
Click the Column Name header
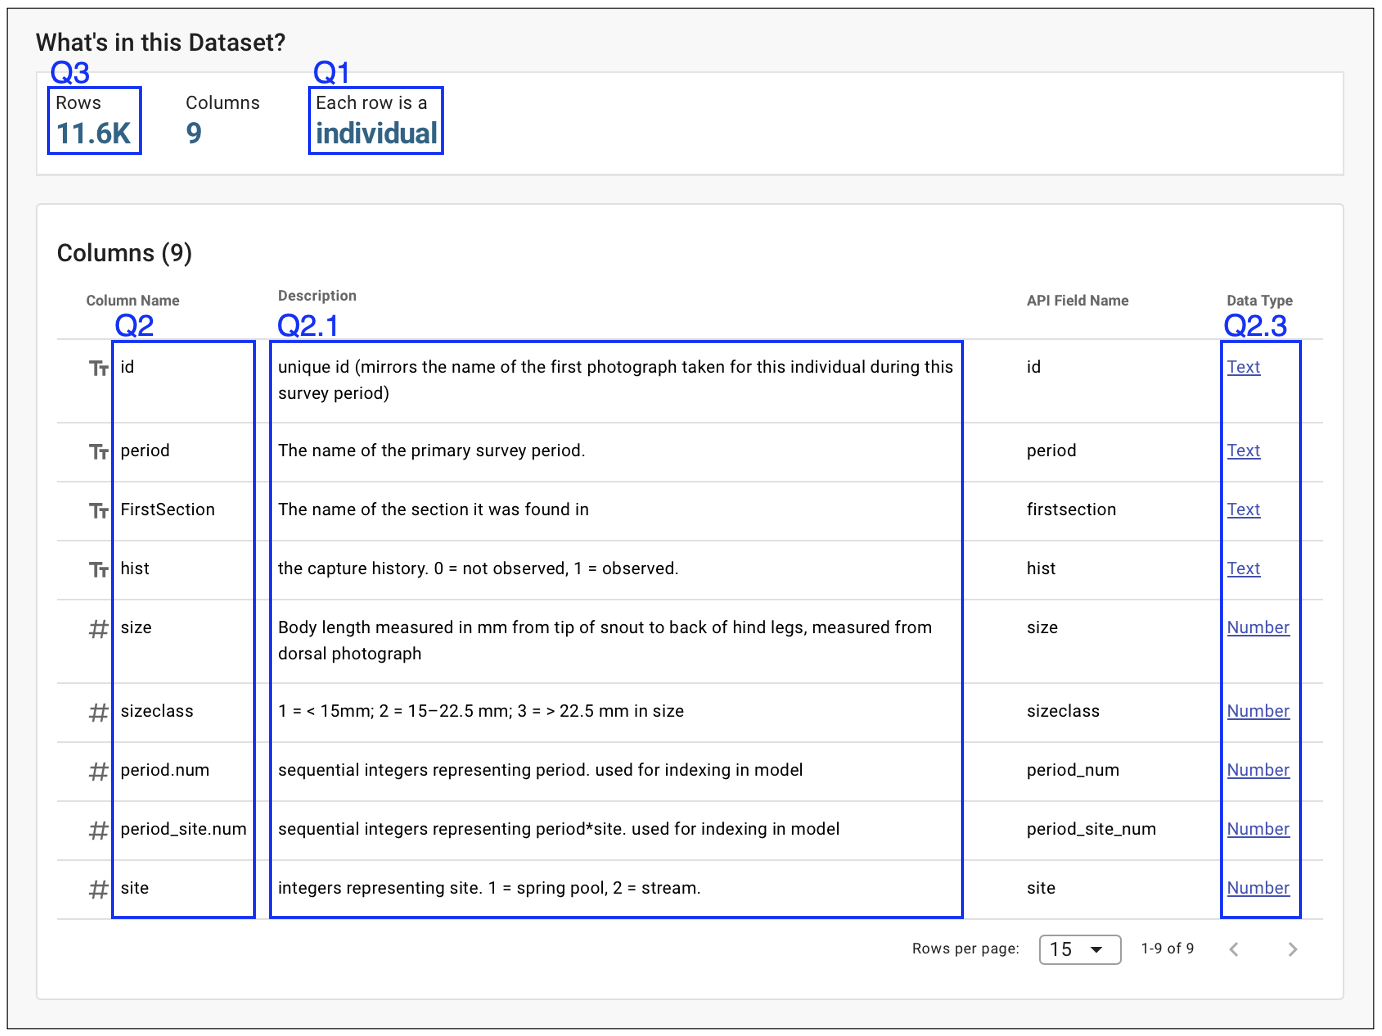[x=133, y=301]
